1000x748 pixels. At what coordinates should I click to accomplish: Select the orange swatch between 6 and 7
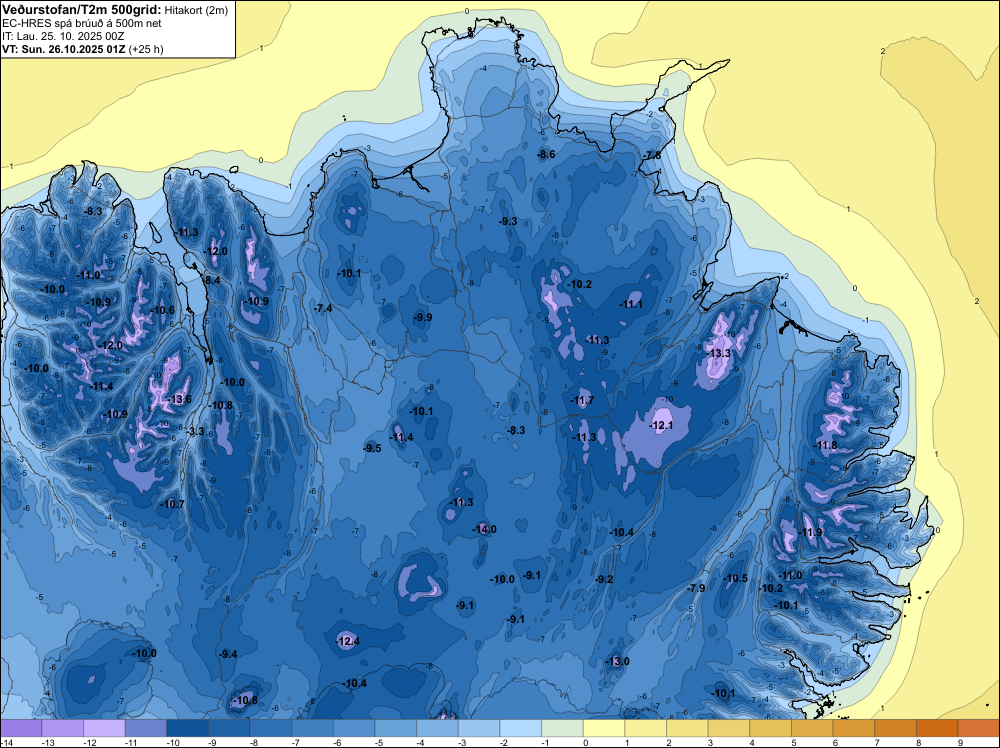(x=854, y=728)
